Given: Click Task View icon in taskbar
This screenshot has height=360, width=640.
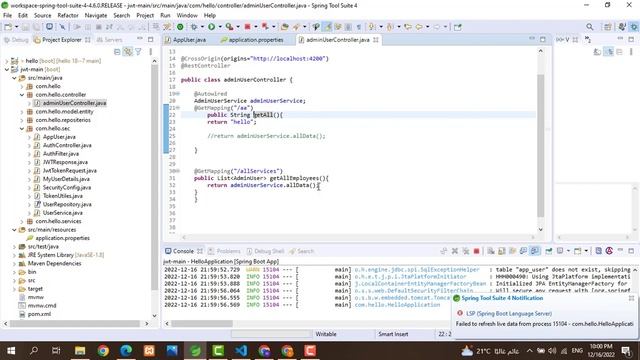Looking at the screenshot, I should coord(56,351).
